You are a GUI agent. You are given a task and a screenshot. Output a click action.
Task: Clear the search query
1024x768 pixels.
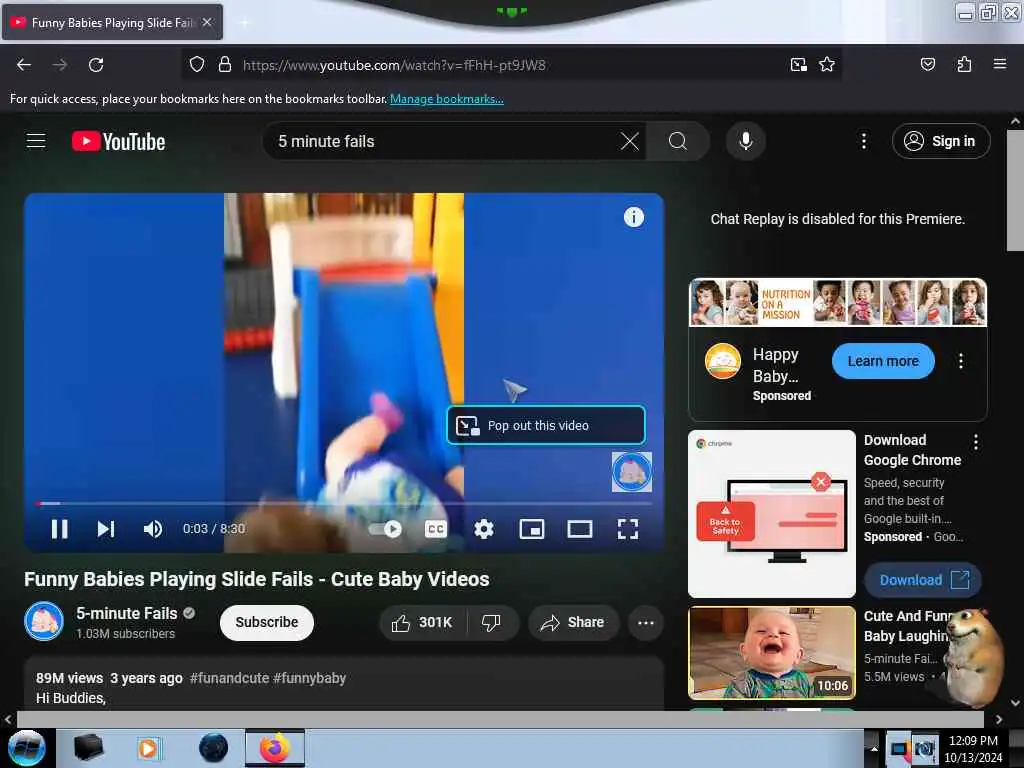[x=630, y=141]
